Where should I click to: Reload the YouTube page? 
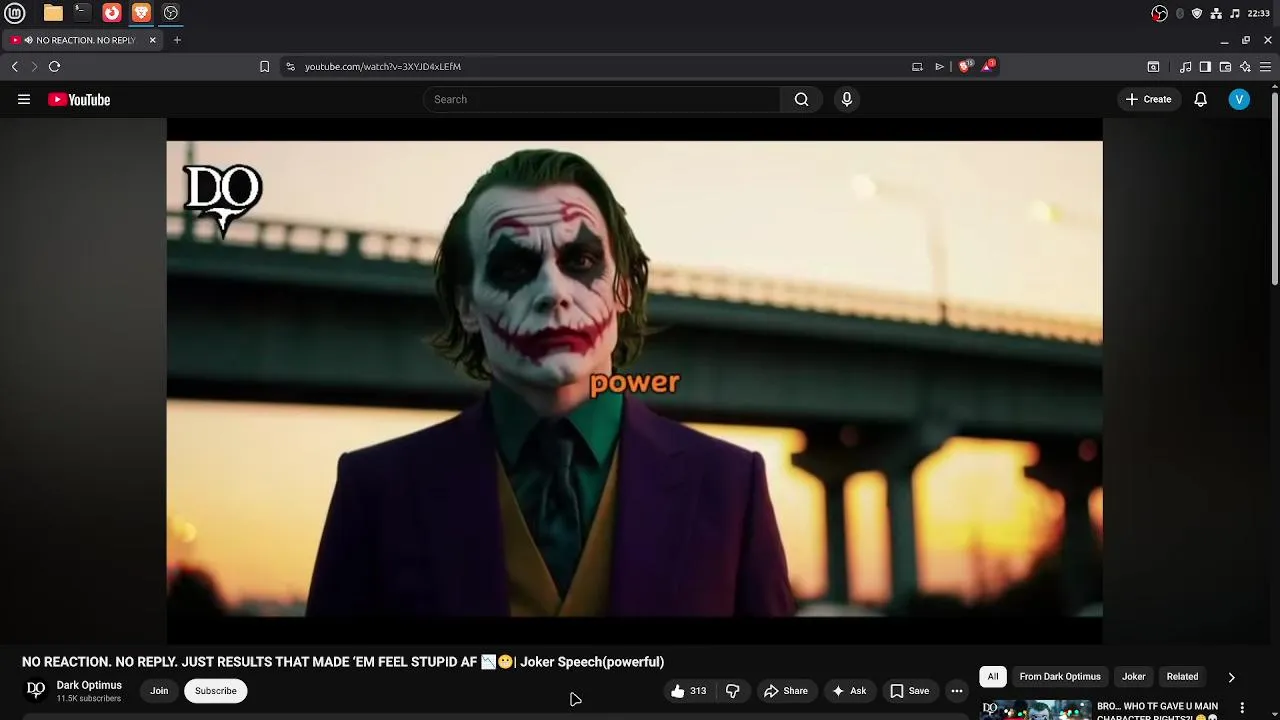click(x=55, y=66)
